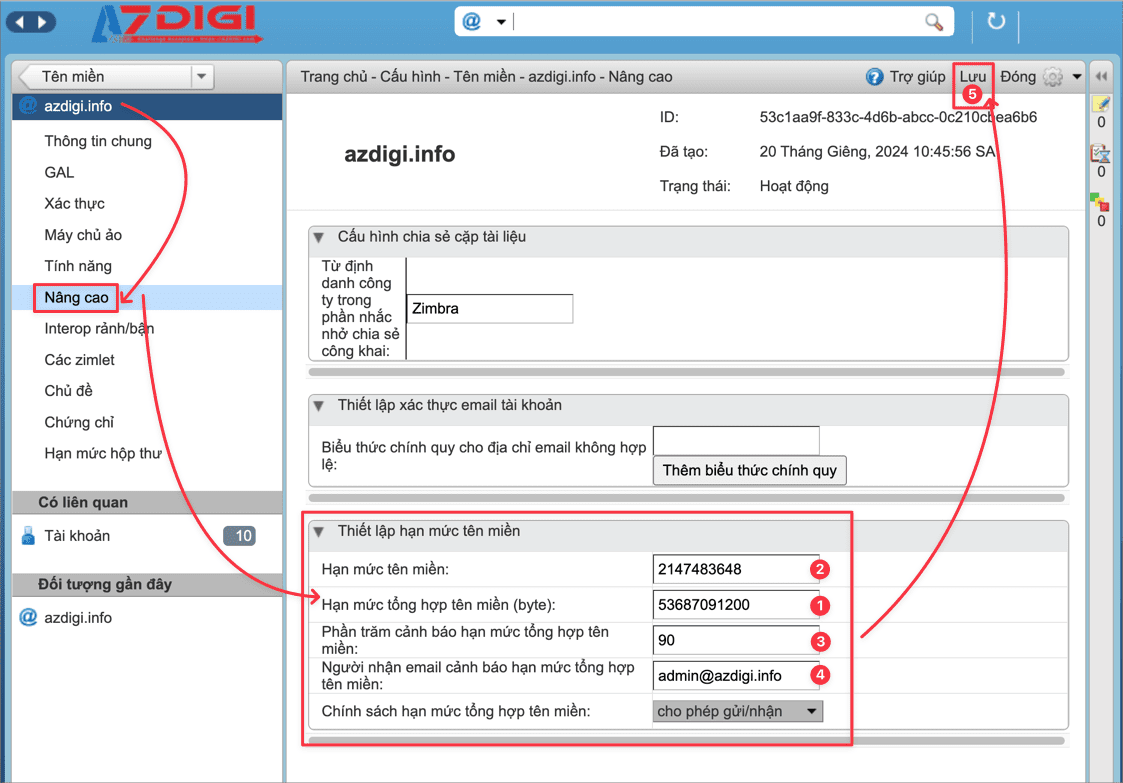This screenshot has height=783, width=1123.
Task: Collapse Thiết lập xác thực email section
Action: click(x=319, y=405)
